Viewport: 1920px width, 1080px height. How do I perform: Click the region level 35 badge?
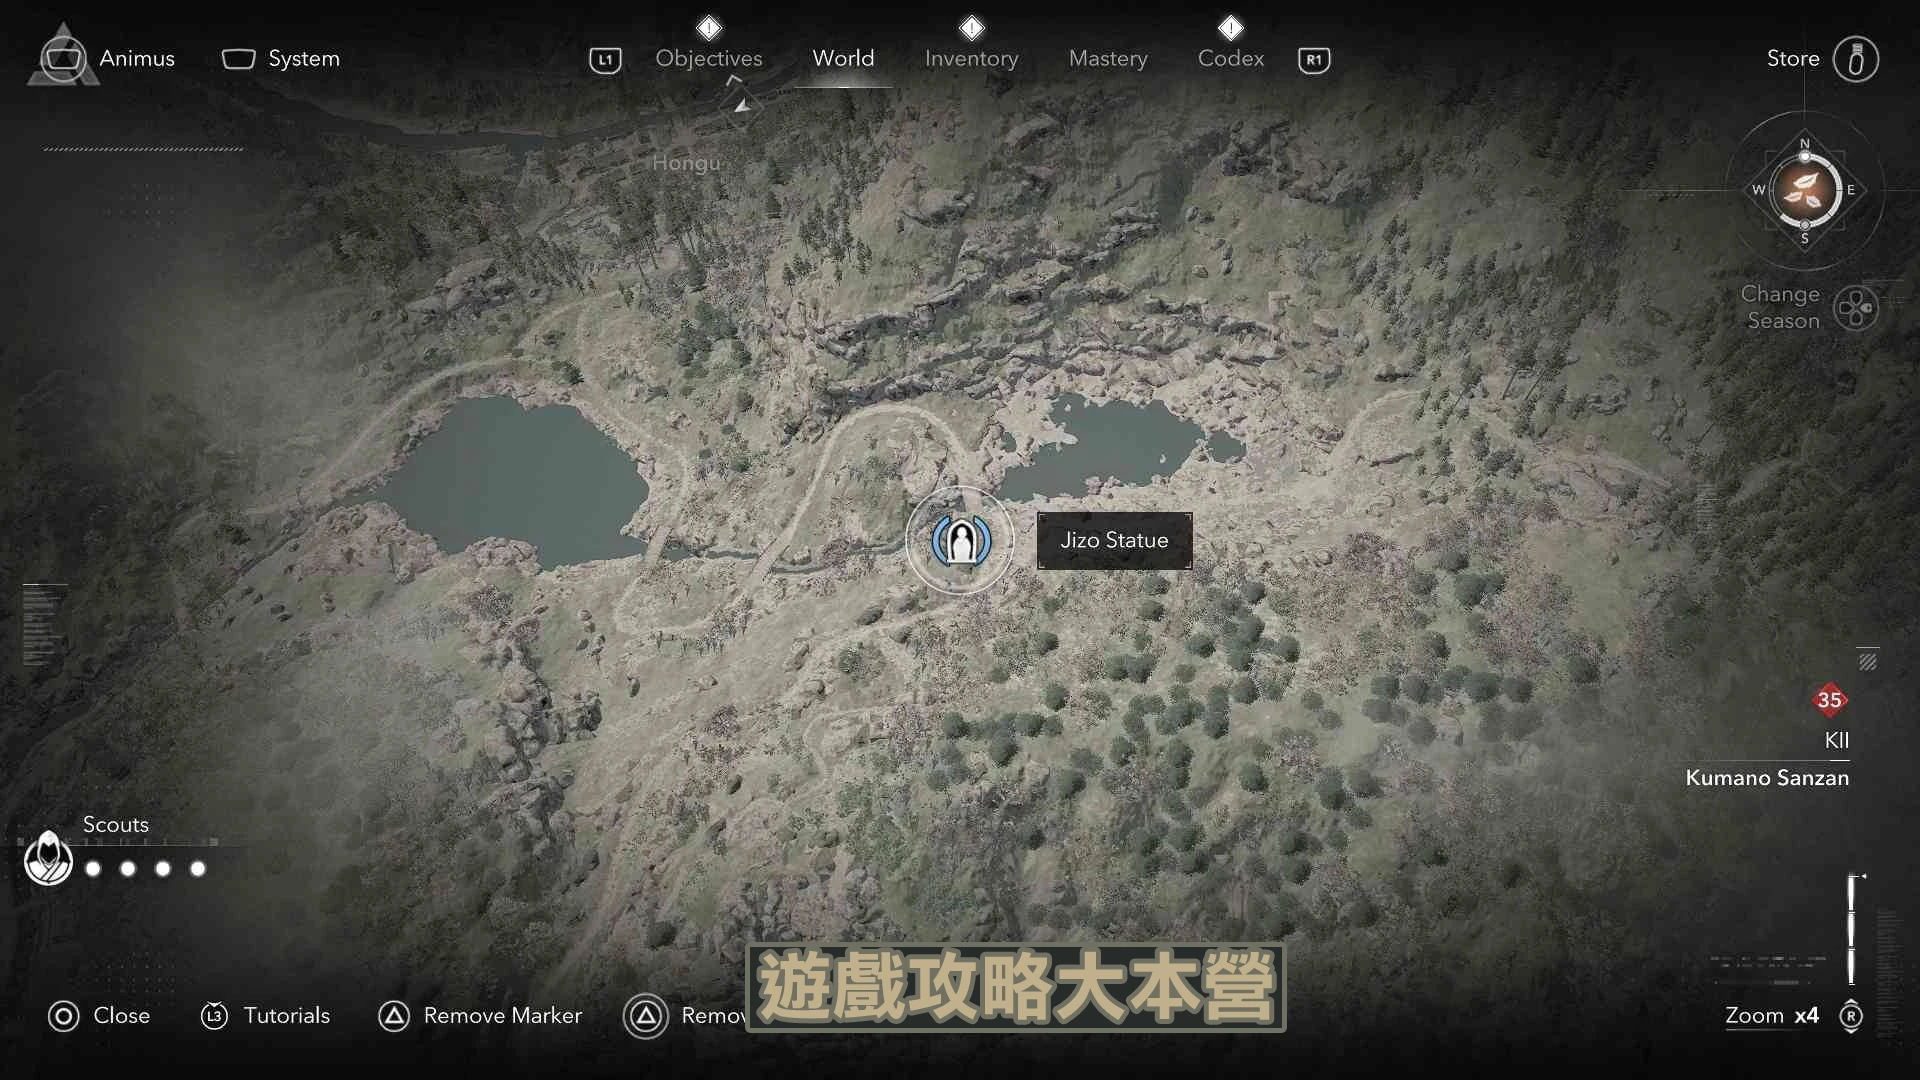tap(1830, 700)
